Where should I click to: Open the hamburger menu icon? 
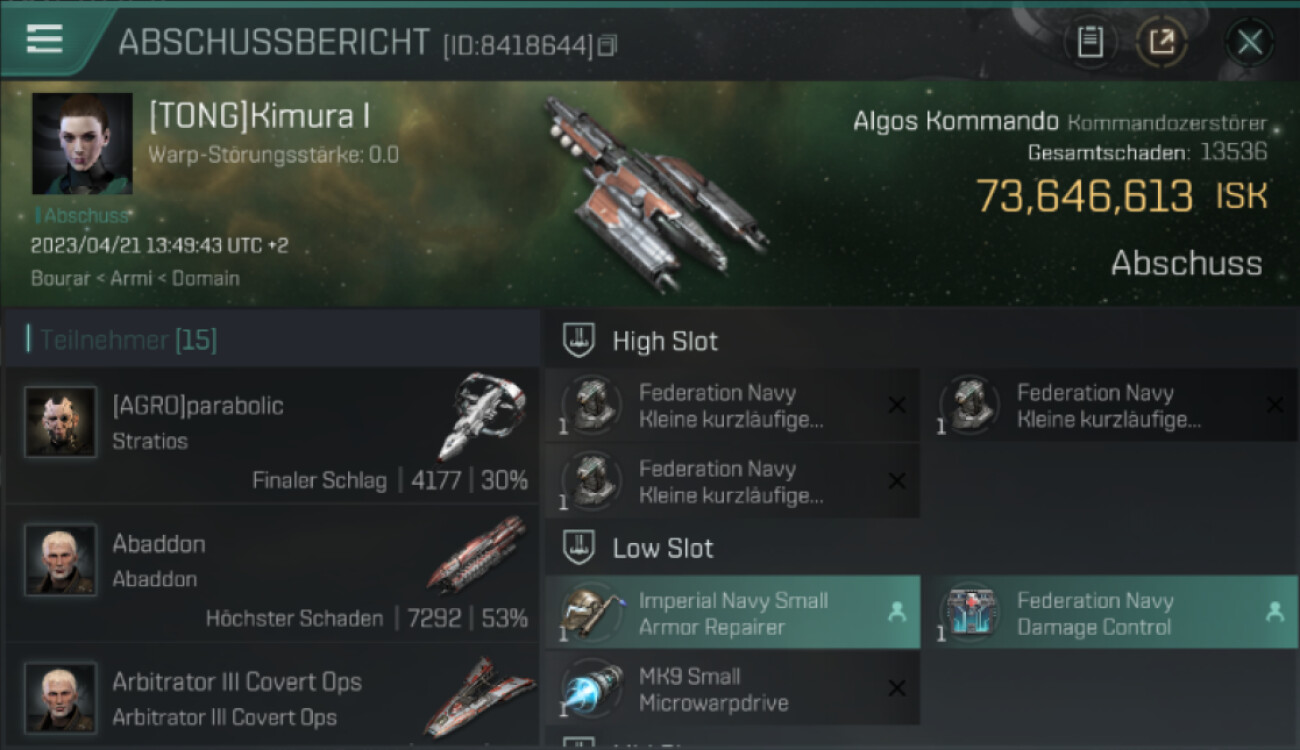(44, 39)
